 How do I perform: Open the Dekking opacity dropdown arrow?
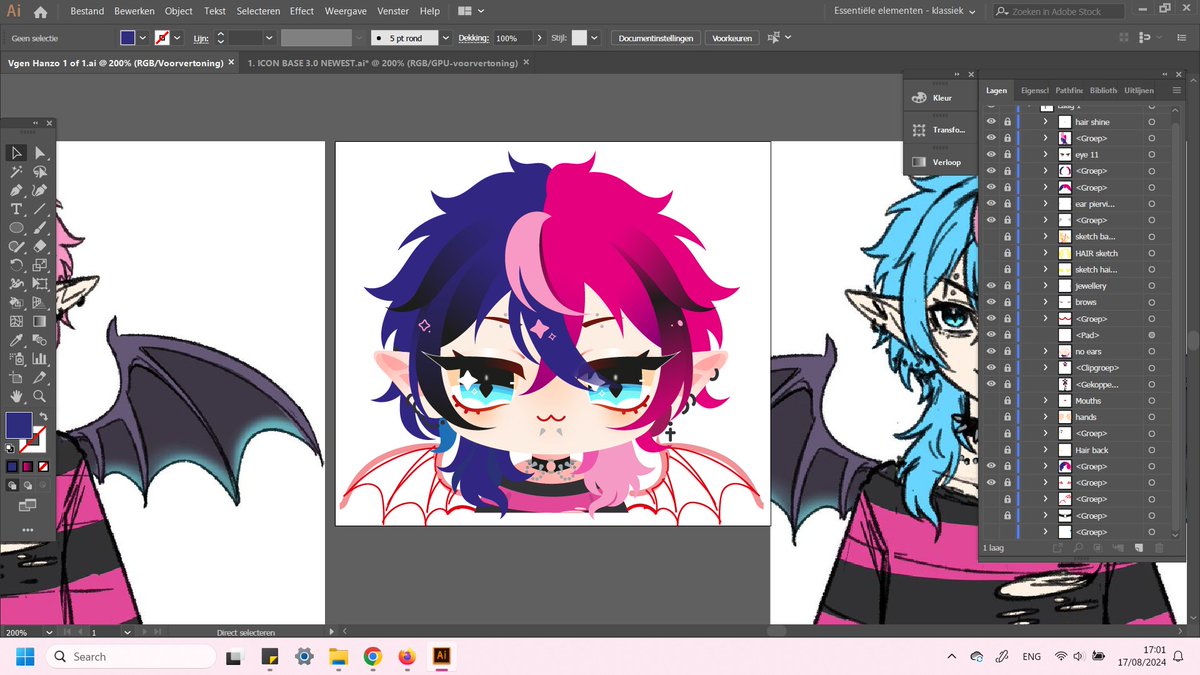click(539, 38)
